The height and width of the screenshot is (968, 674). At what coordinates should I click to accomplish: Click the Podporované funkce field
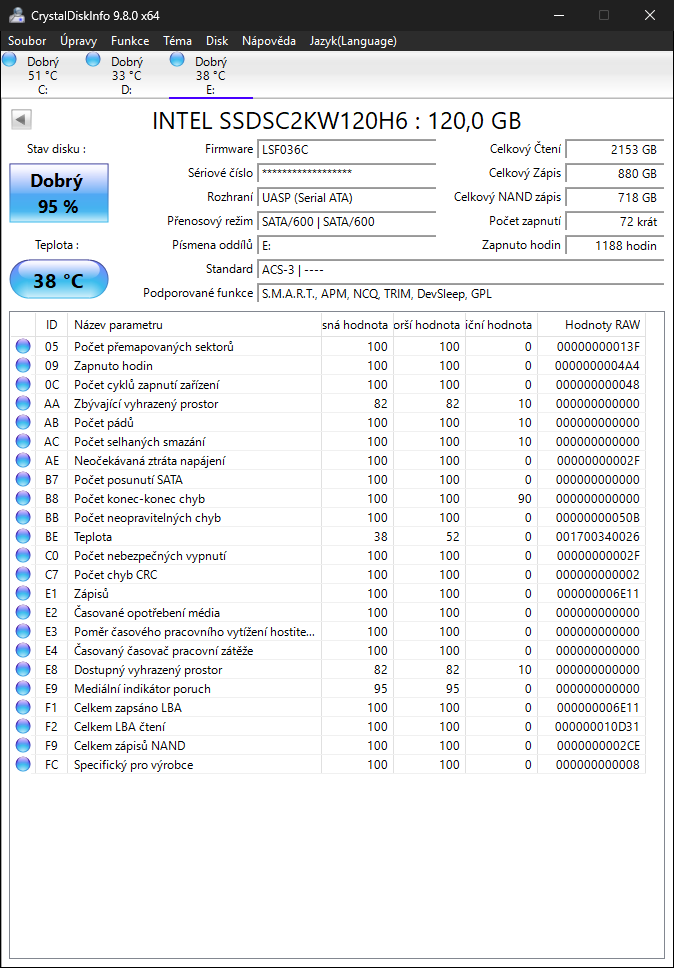point(460,294)
